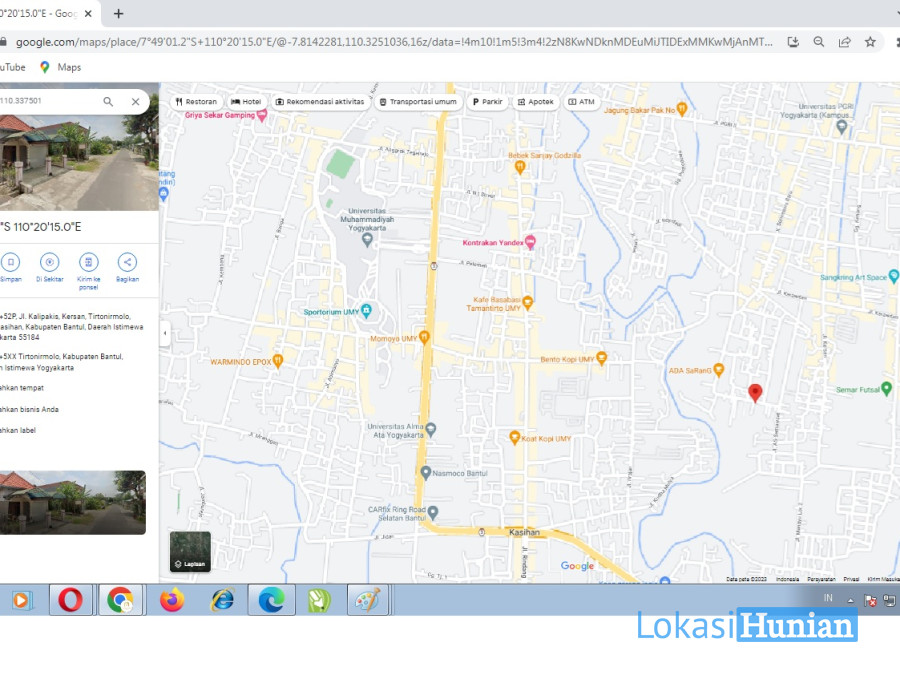Open Persyaratan link in map footer
The image size is (900, 675).
click(x=821, y=579)
